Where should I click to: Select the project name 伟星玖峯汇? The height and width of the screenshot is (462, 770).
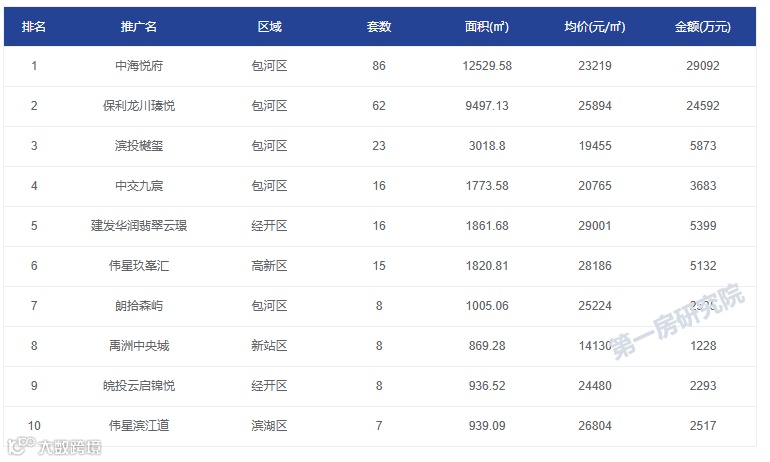point(139,266)
